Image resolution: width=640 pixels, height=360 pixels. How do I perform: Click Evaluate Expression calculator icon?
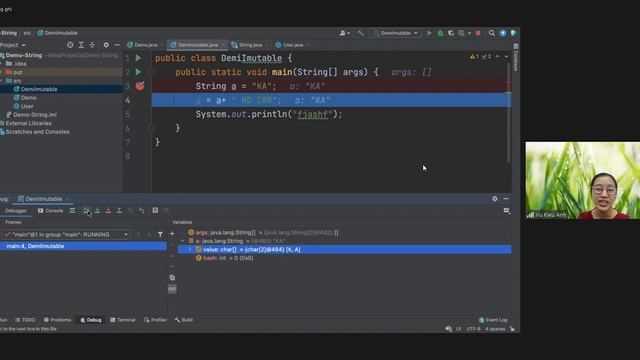tap(155, 211)
